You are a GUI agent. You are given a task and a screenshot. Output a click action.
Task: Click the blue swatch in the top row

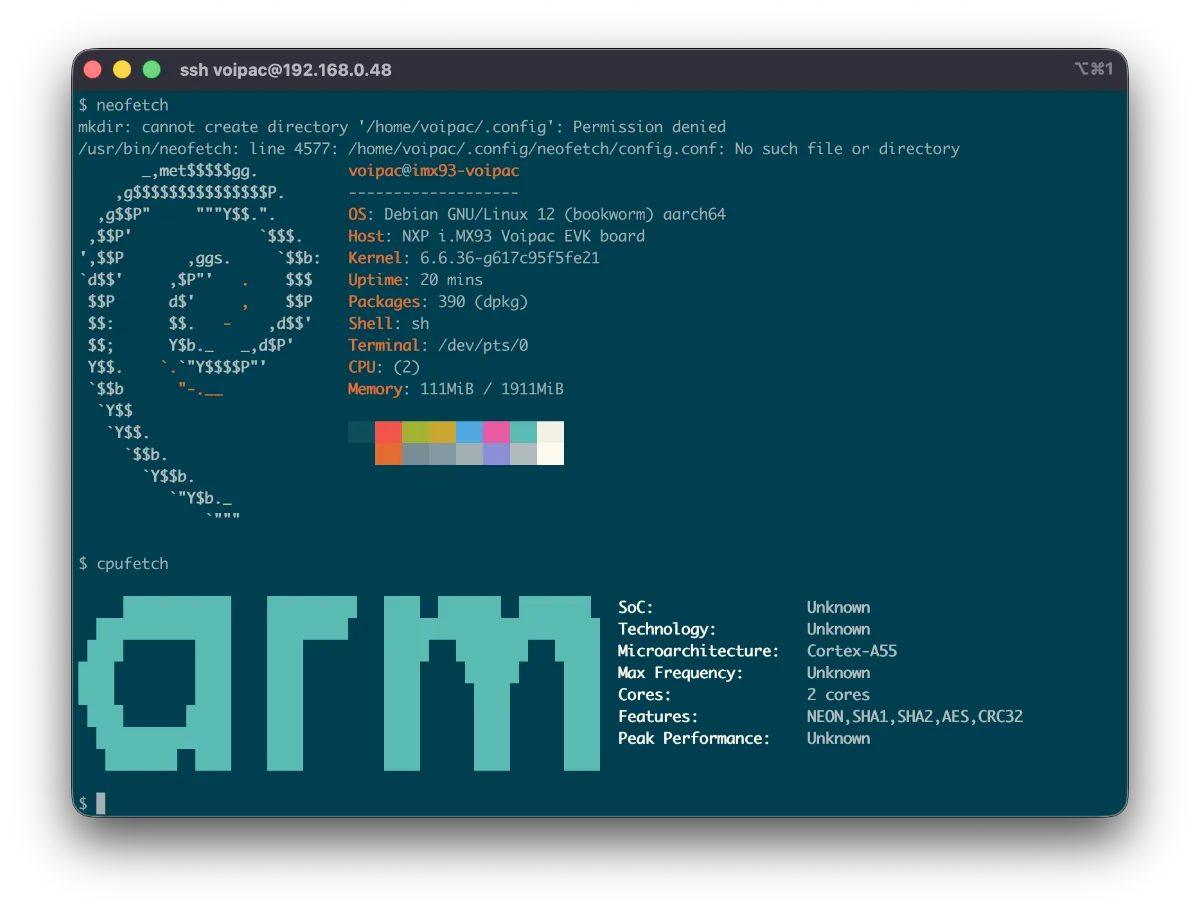tap(469, 432)
